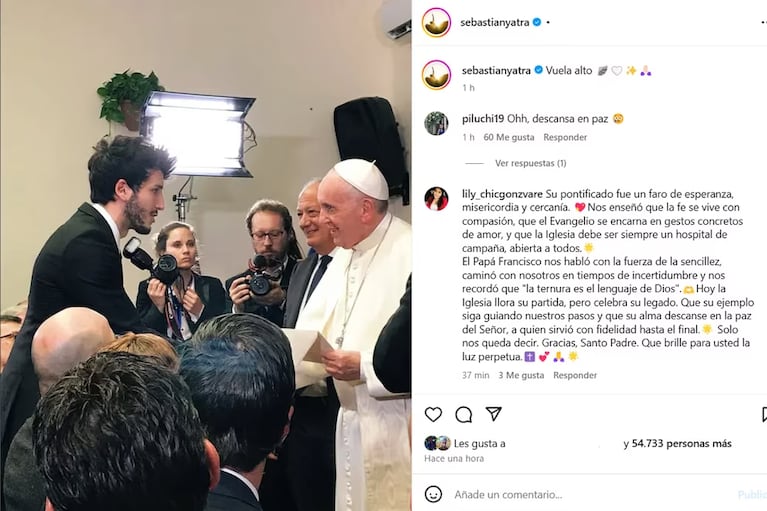The width and height of the screenshot is (767, 511).
Task: Share the post with the paper plane icon
Action: point(494,414)
